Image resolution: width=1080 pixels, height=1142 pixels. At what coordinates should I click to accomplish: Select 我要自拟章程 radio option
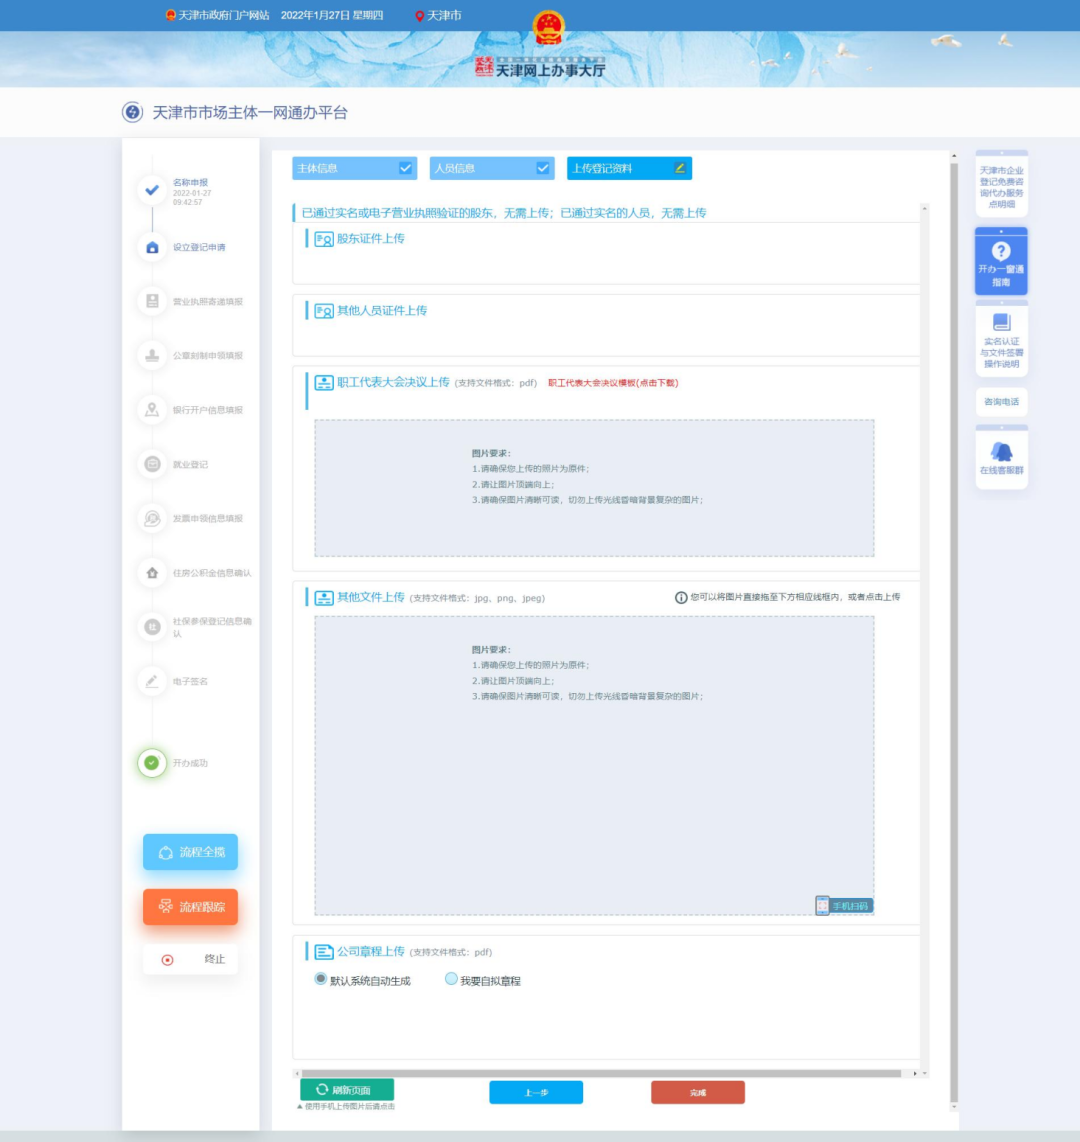coord(451,979)
